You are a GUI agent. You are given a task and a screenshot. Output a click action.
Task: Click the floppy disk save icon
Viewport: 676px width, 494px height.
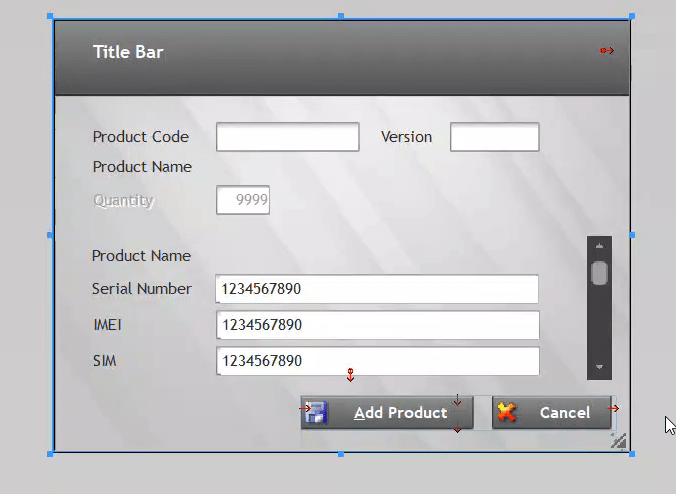(x=317, y=413)
